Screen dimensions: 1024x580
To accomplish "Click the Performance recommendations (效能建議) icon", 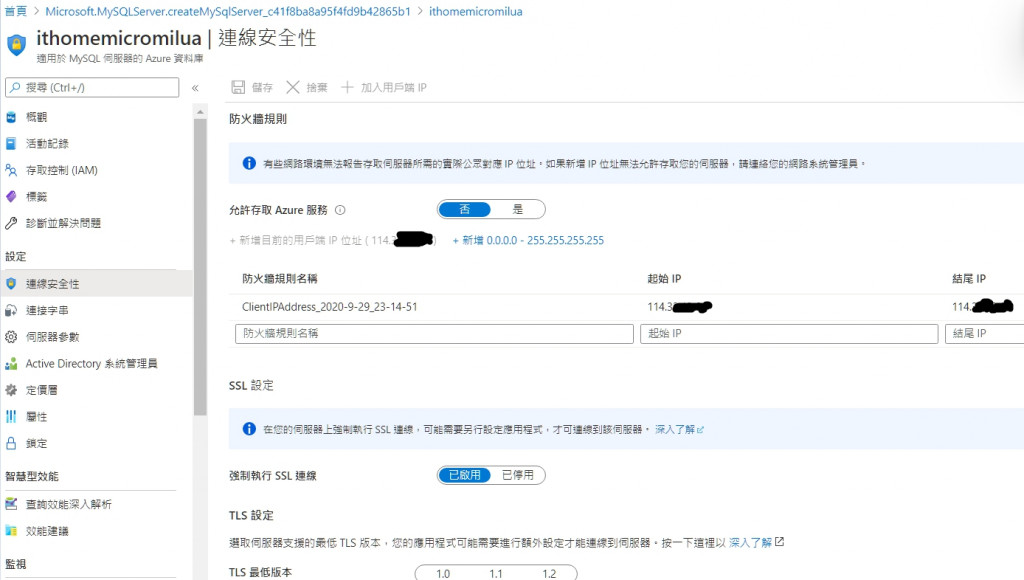I will pyautogui.click(x=11, y=530).
